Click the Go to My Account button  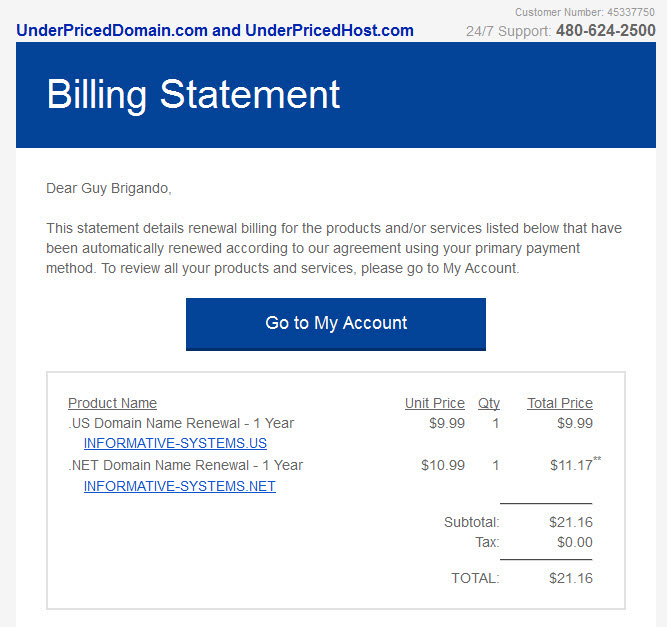coord(336,324)
